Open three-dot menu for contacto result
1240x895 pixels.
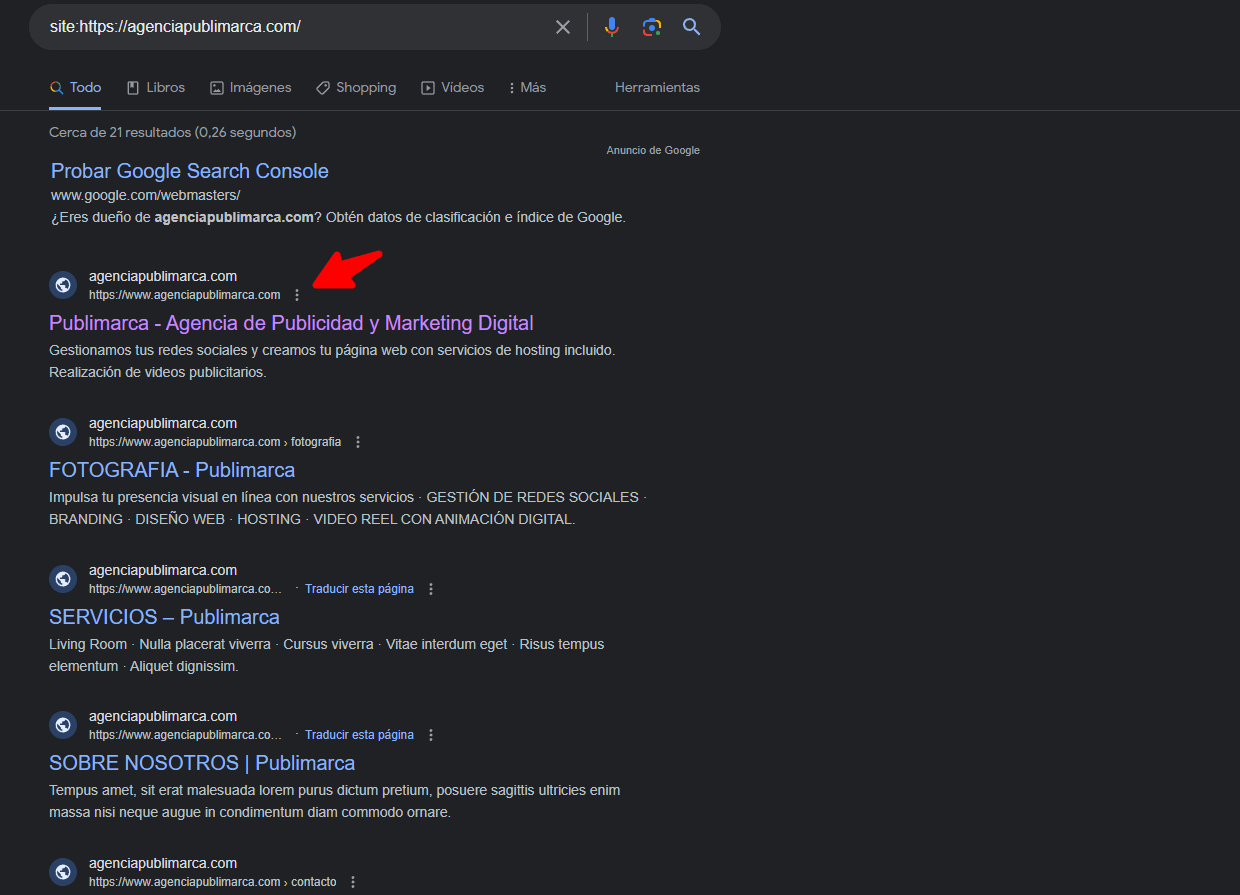pos(353,882)
